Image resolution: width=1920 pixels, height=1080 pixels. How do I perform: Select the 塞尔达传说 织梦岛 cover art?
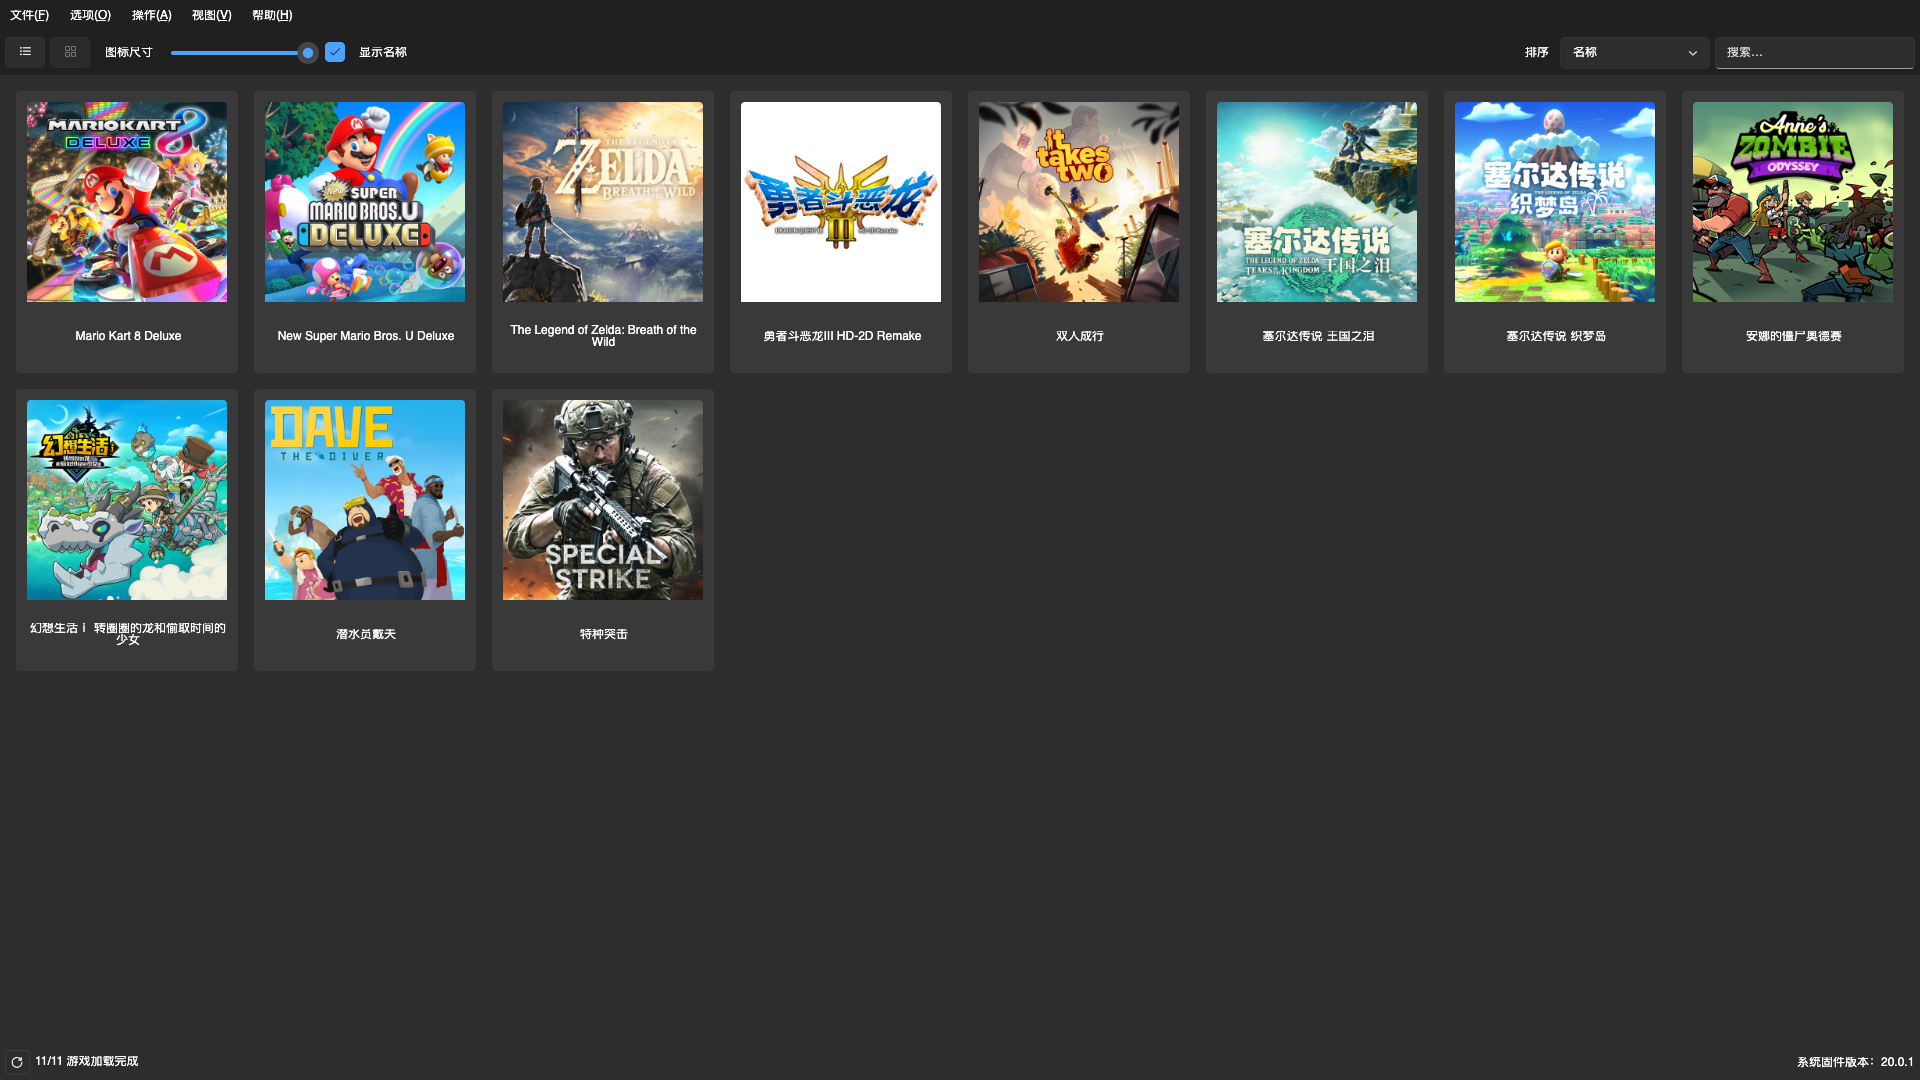(1555, 202)
